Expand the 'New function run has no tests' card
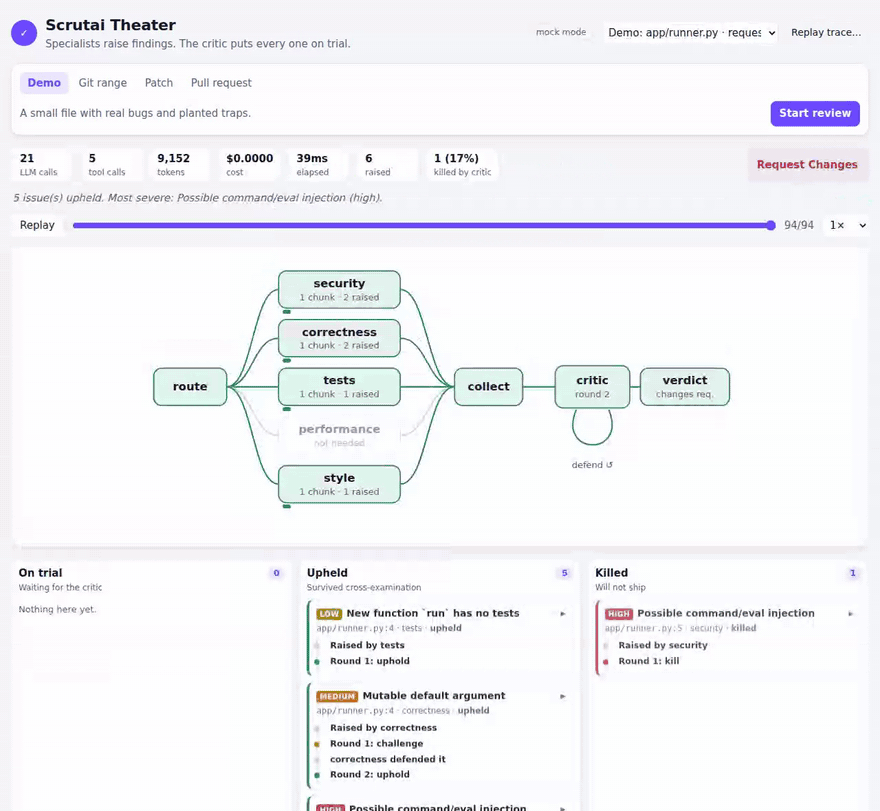Screen dimensions: 880x811 [x=562, y=613]
